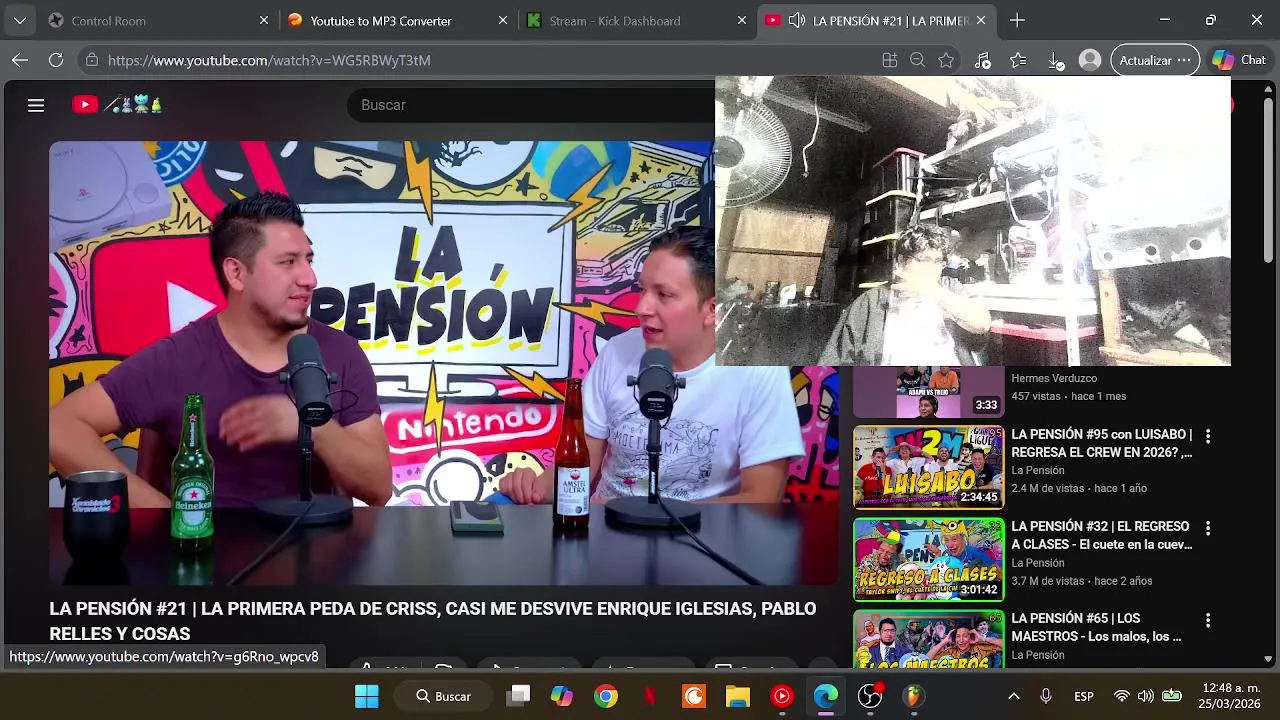
Task: Open Edge downloads icon
Action: pos(1056,60)
